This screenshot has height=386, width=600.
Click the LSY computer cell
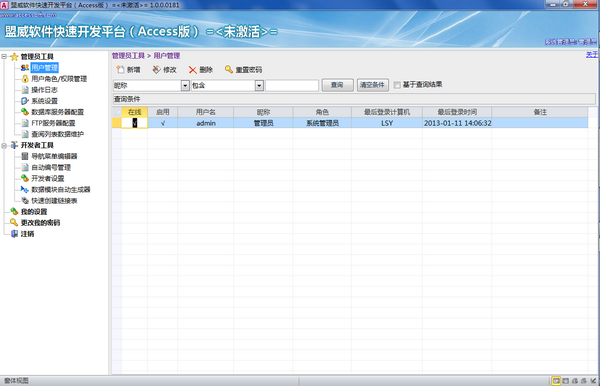pyautogui.click(x=387, y=123)
